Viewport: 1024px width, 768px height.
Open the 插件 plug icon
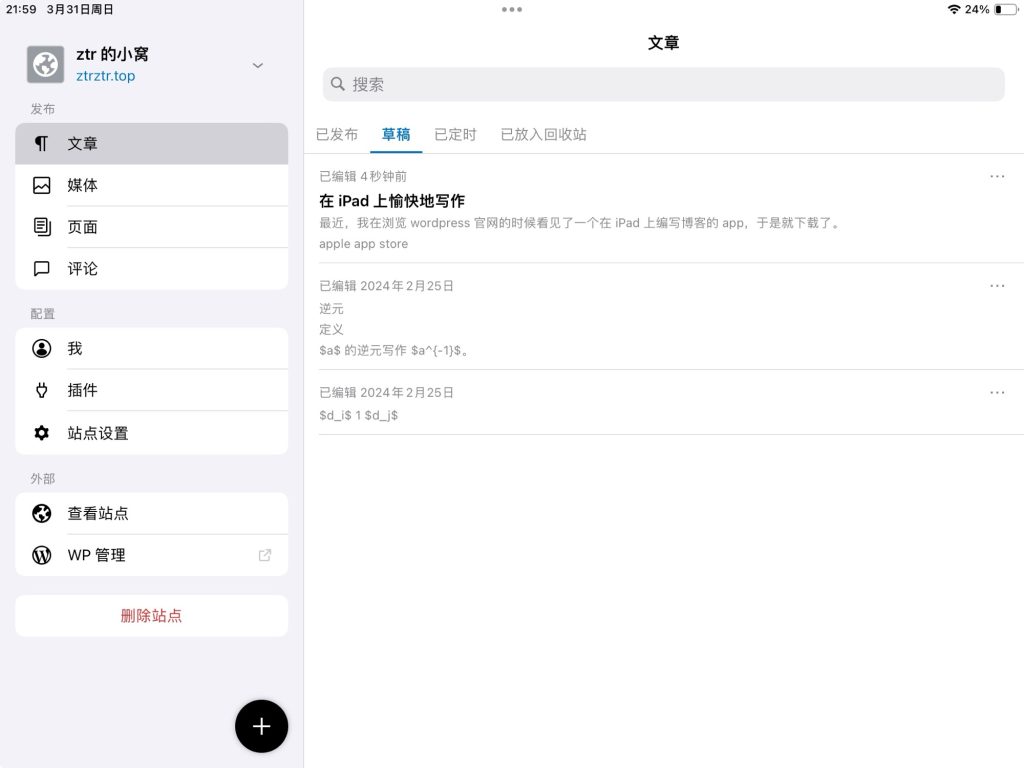(x=41, y=390)
